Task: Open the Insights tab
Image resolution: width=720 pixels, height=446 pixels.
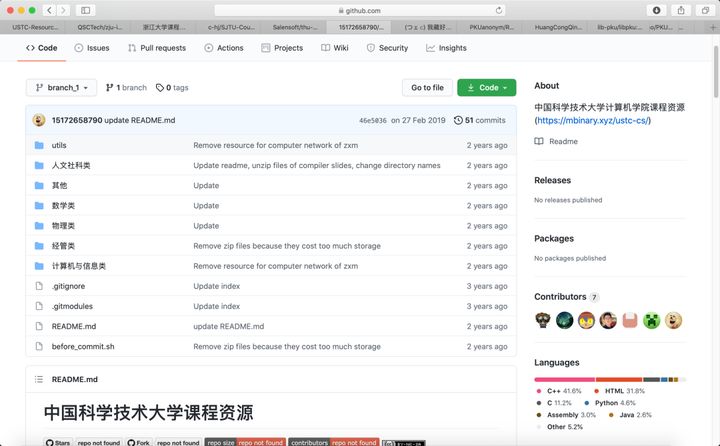Action: pos(446,48)
